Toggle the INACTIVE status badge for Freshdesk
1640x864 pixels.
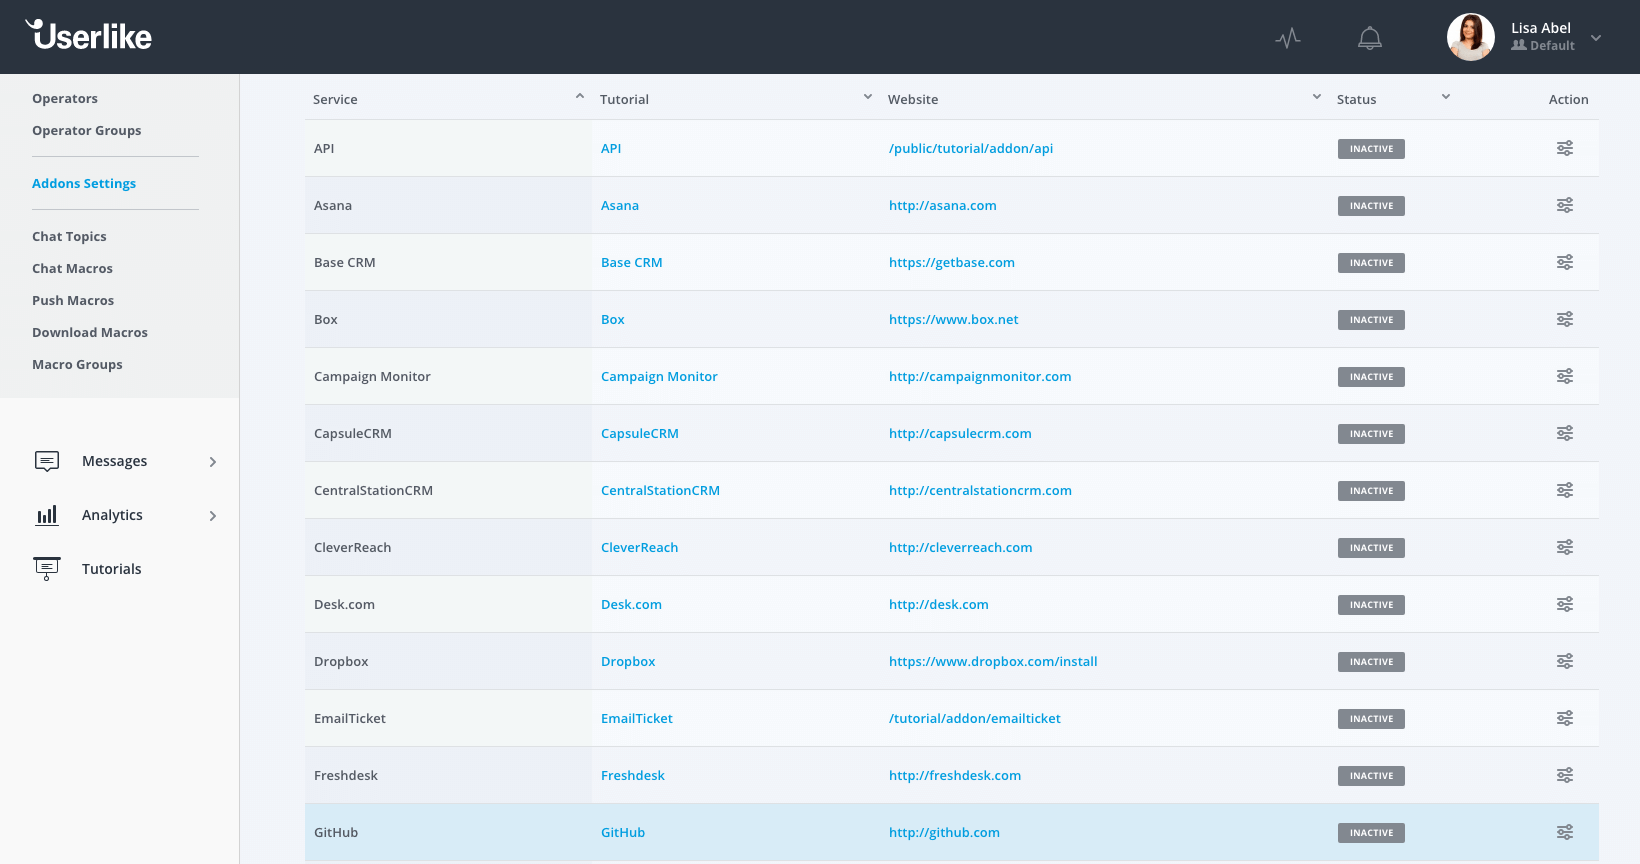coord(1371,776)
